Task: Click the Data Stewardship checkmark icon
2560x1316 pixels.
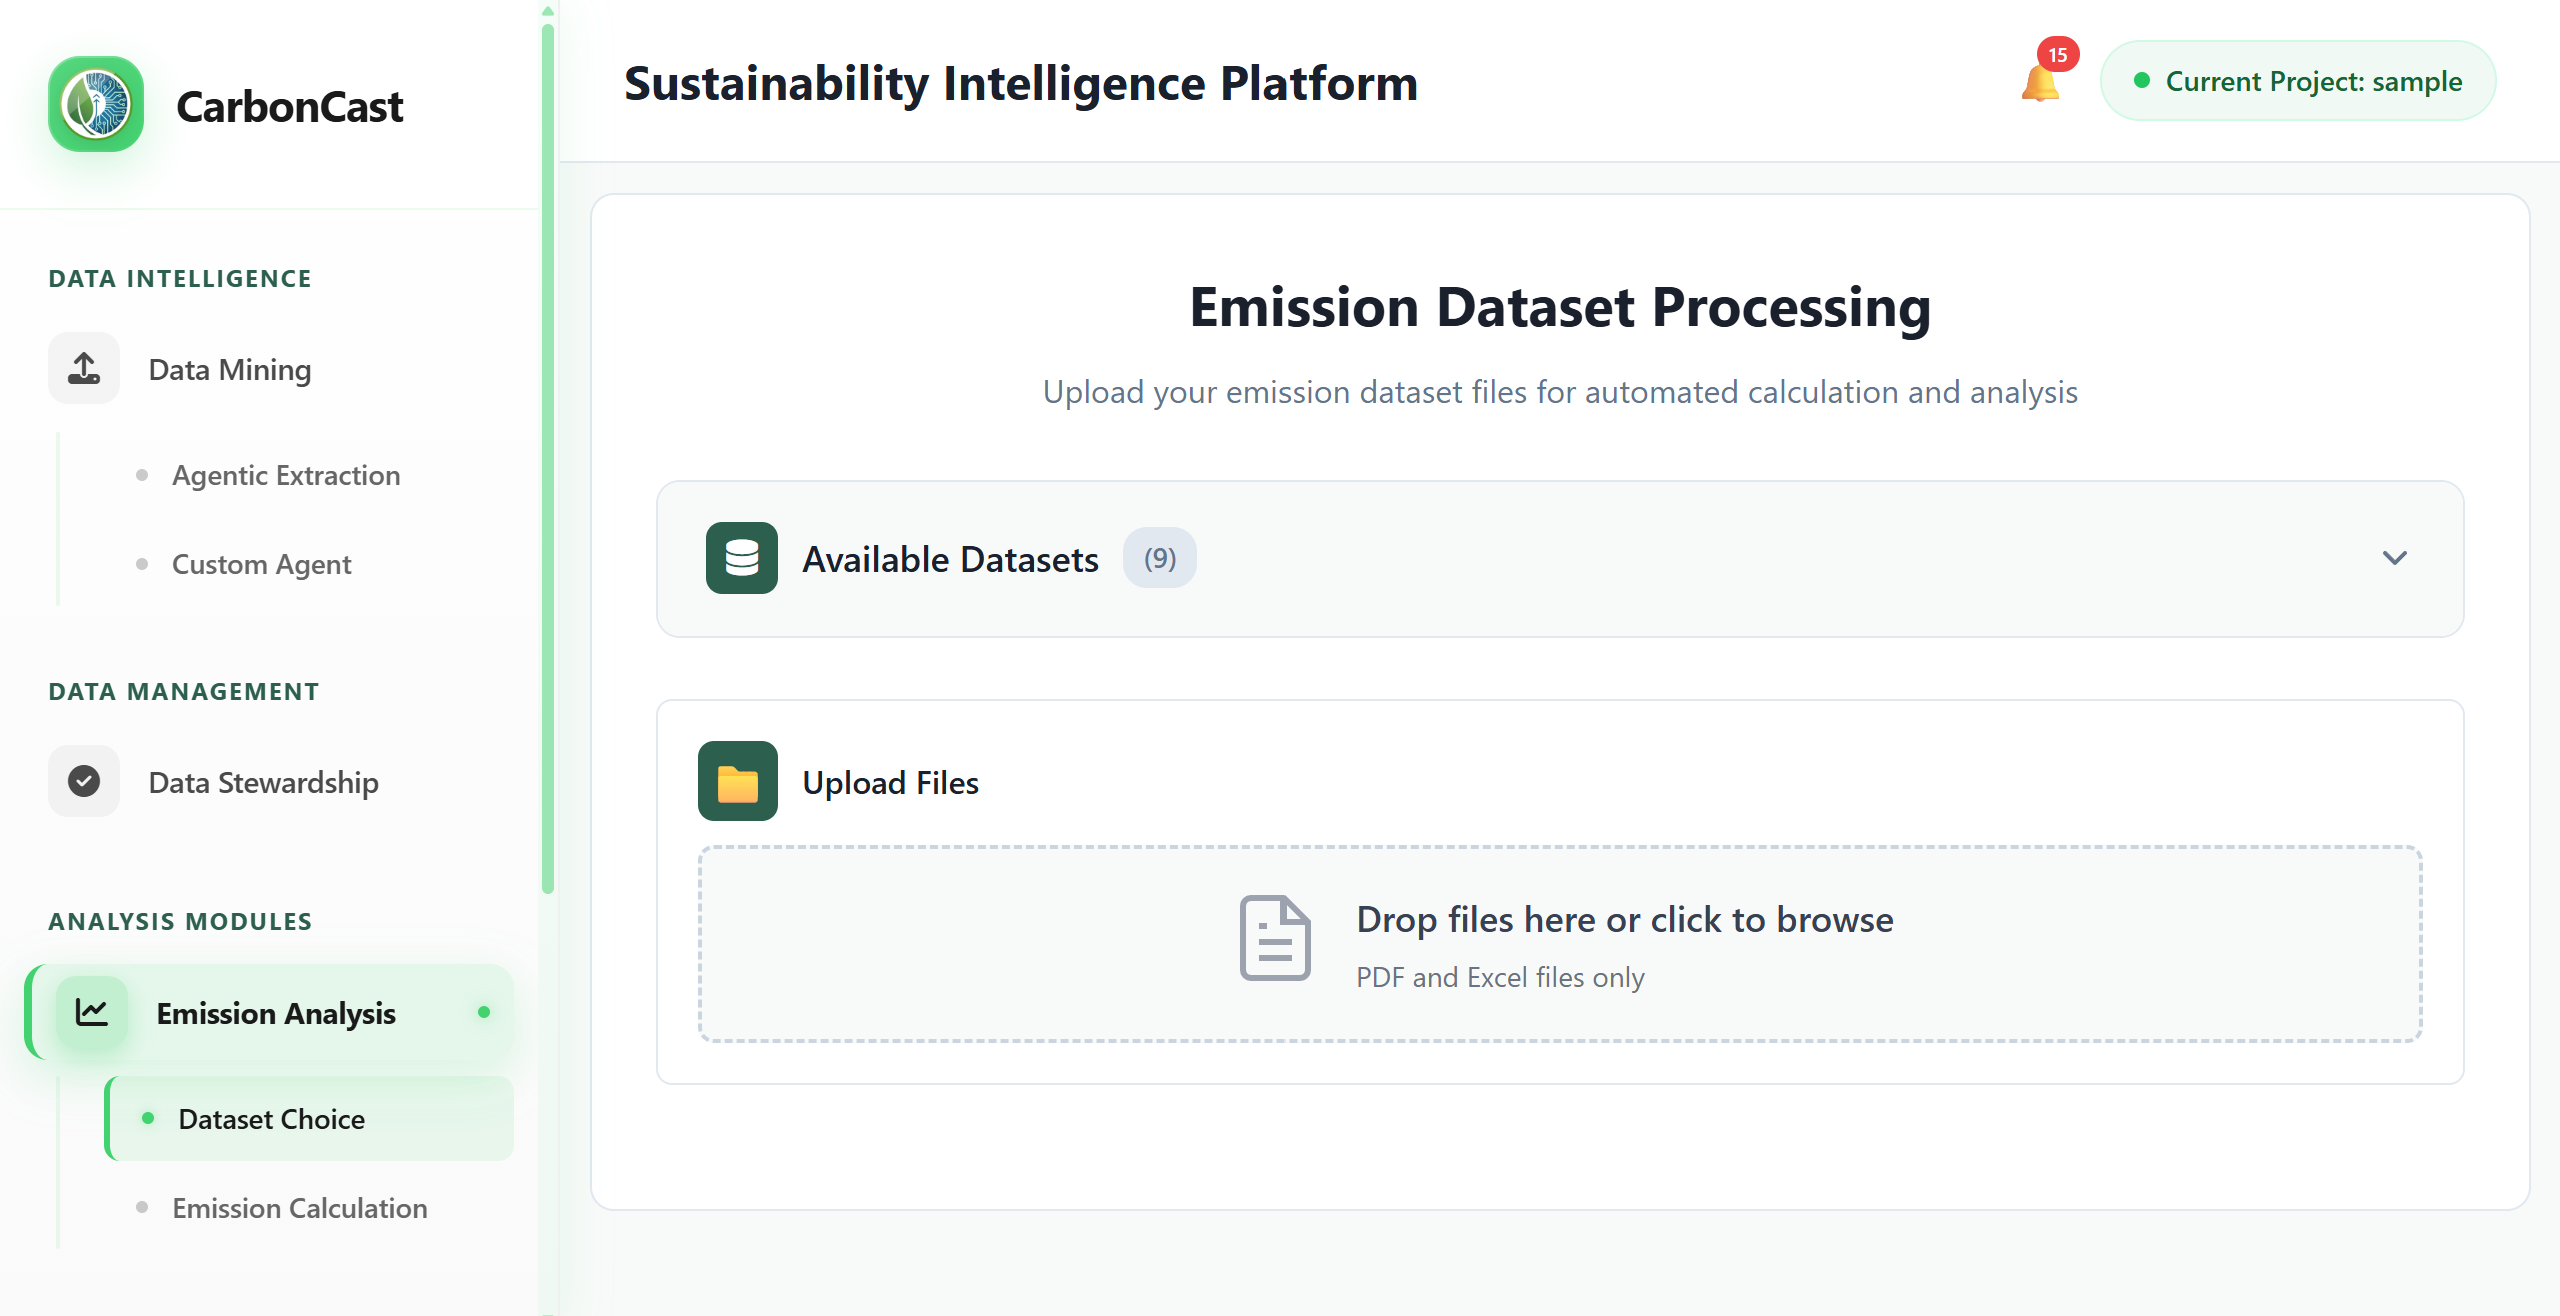Action: click(x=84, y=781)
